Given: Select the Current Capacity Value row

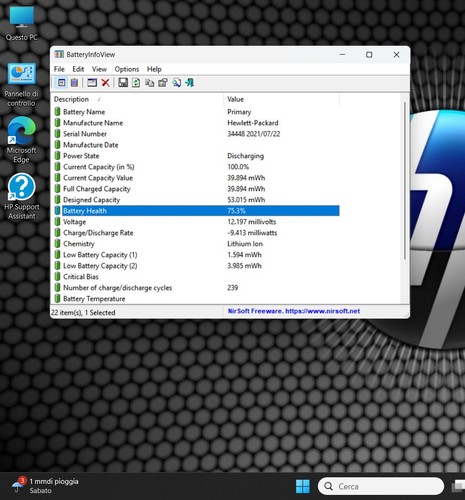Looking at the screenshot, I should pyautogui.click(x=197, y=178).
